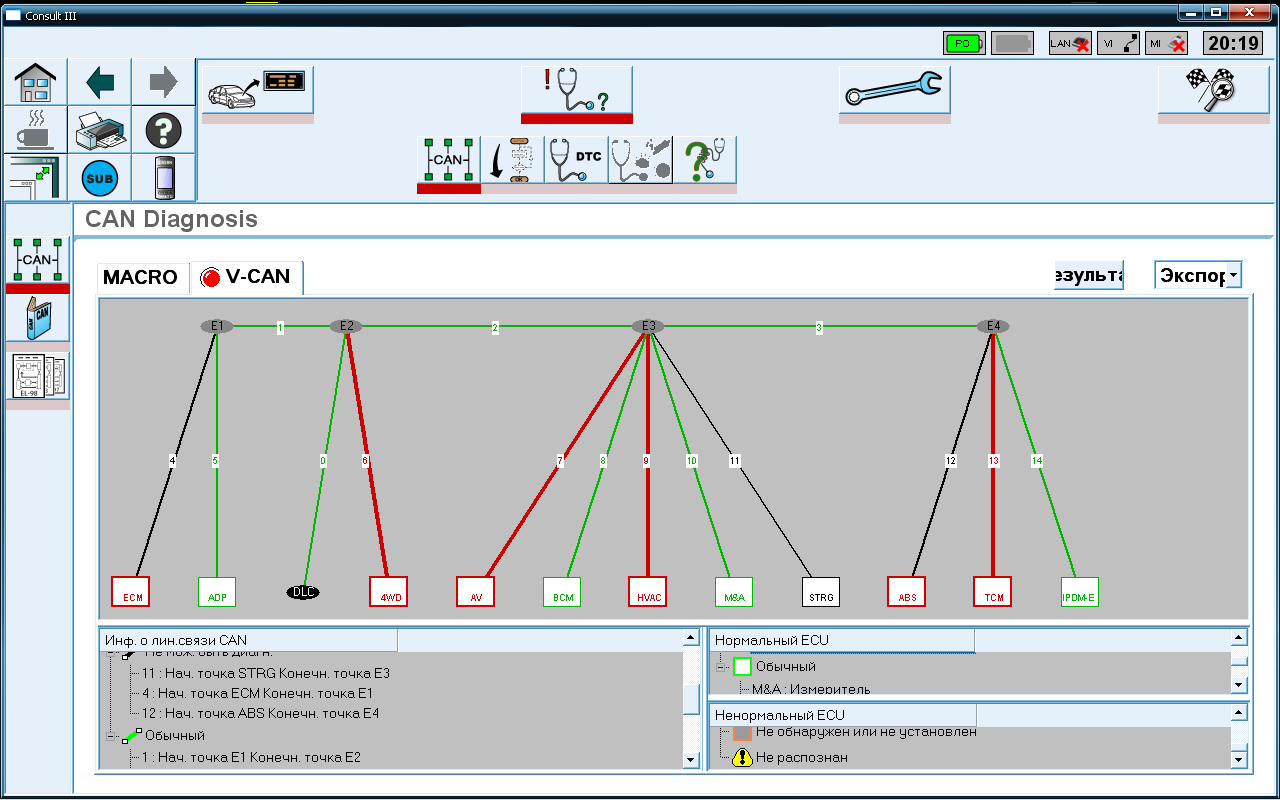The image size is (1280, 800).
Task: Open the vehicle data monitor icon
Action: [x=258, y=90]
